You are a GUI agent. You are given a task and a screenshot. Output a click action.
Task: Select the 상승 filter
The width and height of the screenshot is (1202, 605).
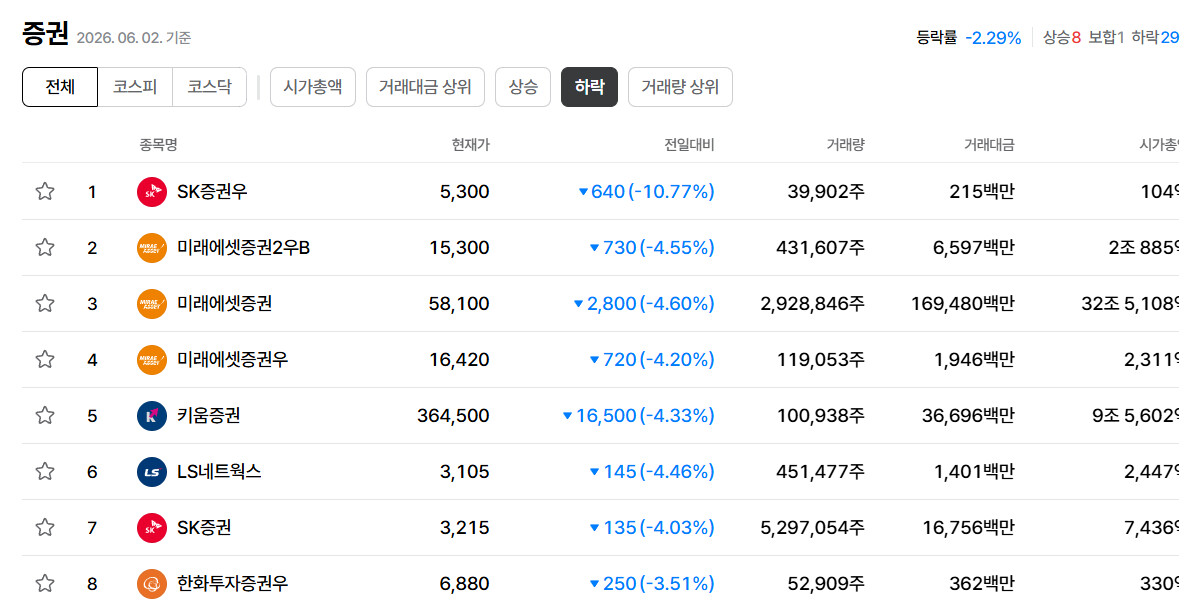(x=523, y=87)
